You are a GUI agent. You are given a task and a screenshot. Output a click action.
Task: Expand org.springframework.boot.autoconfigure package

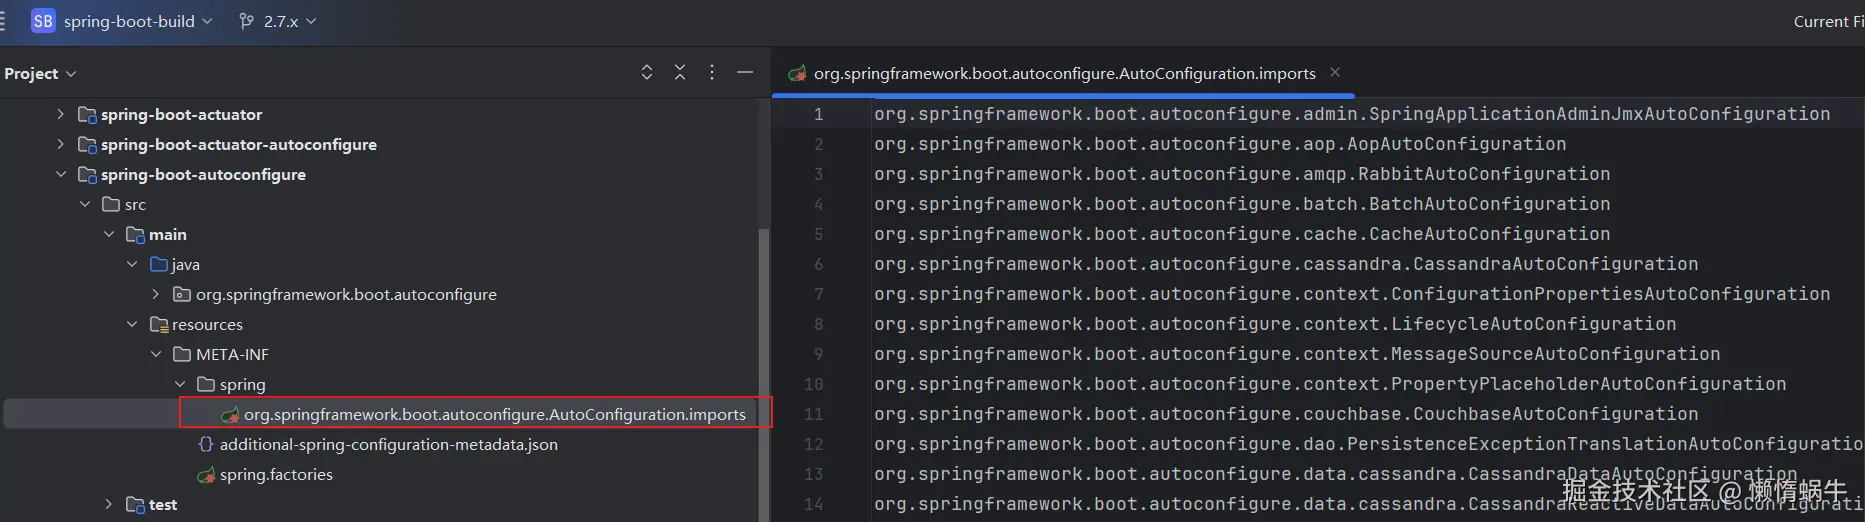click(156, 294)
